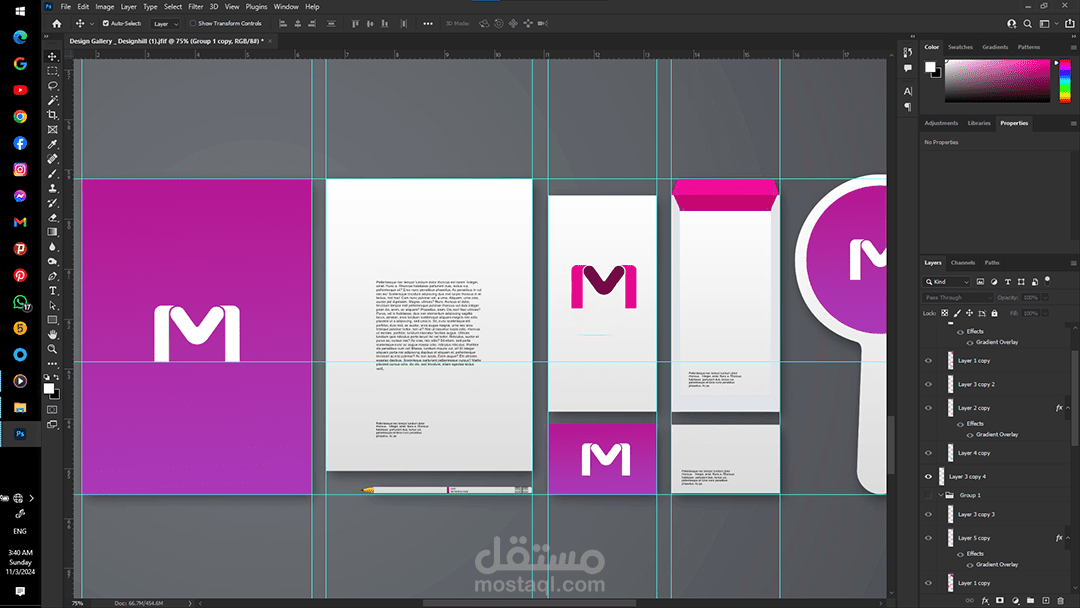Select the Hand tool
The image size is (1080, 608).
[x=52, y=335]
